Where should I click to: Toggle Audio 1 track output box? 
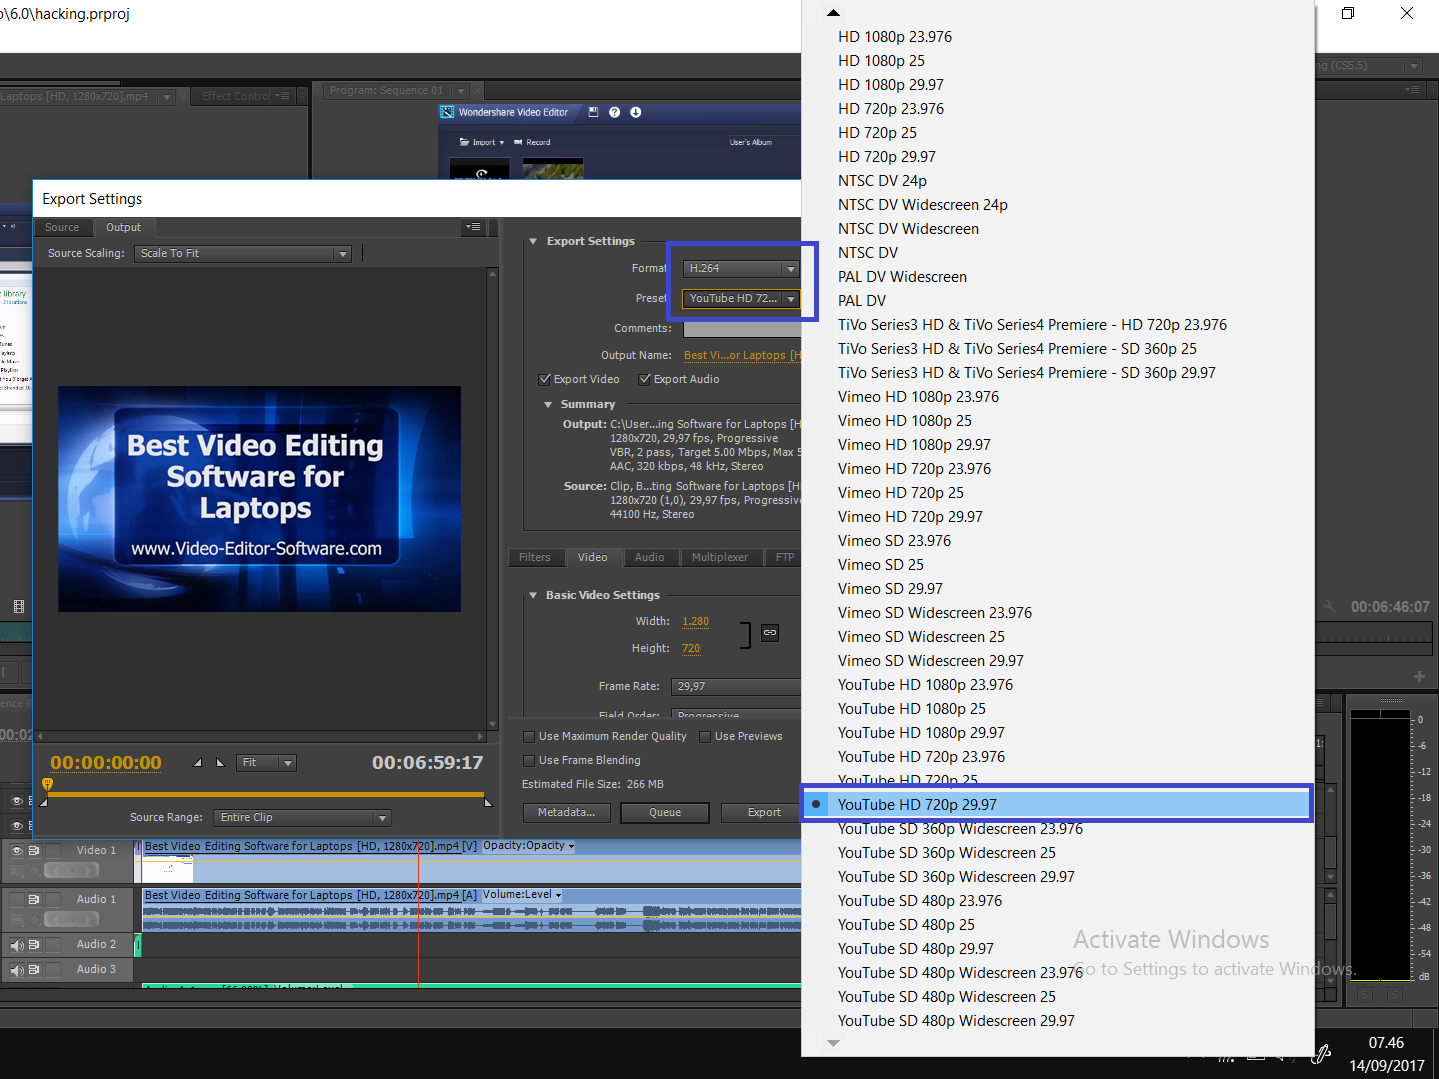[x=16, y=900]
